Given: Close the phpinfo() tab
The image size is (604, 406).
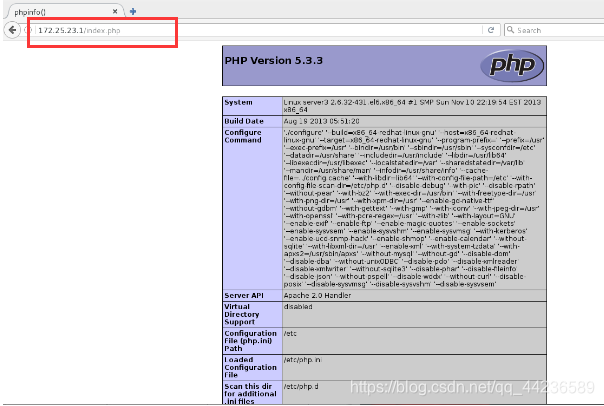Looking at the screenshot, I should [x=115, y=12].
